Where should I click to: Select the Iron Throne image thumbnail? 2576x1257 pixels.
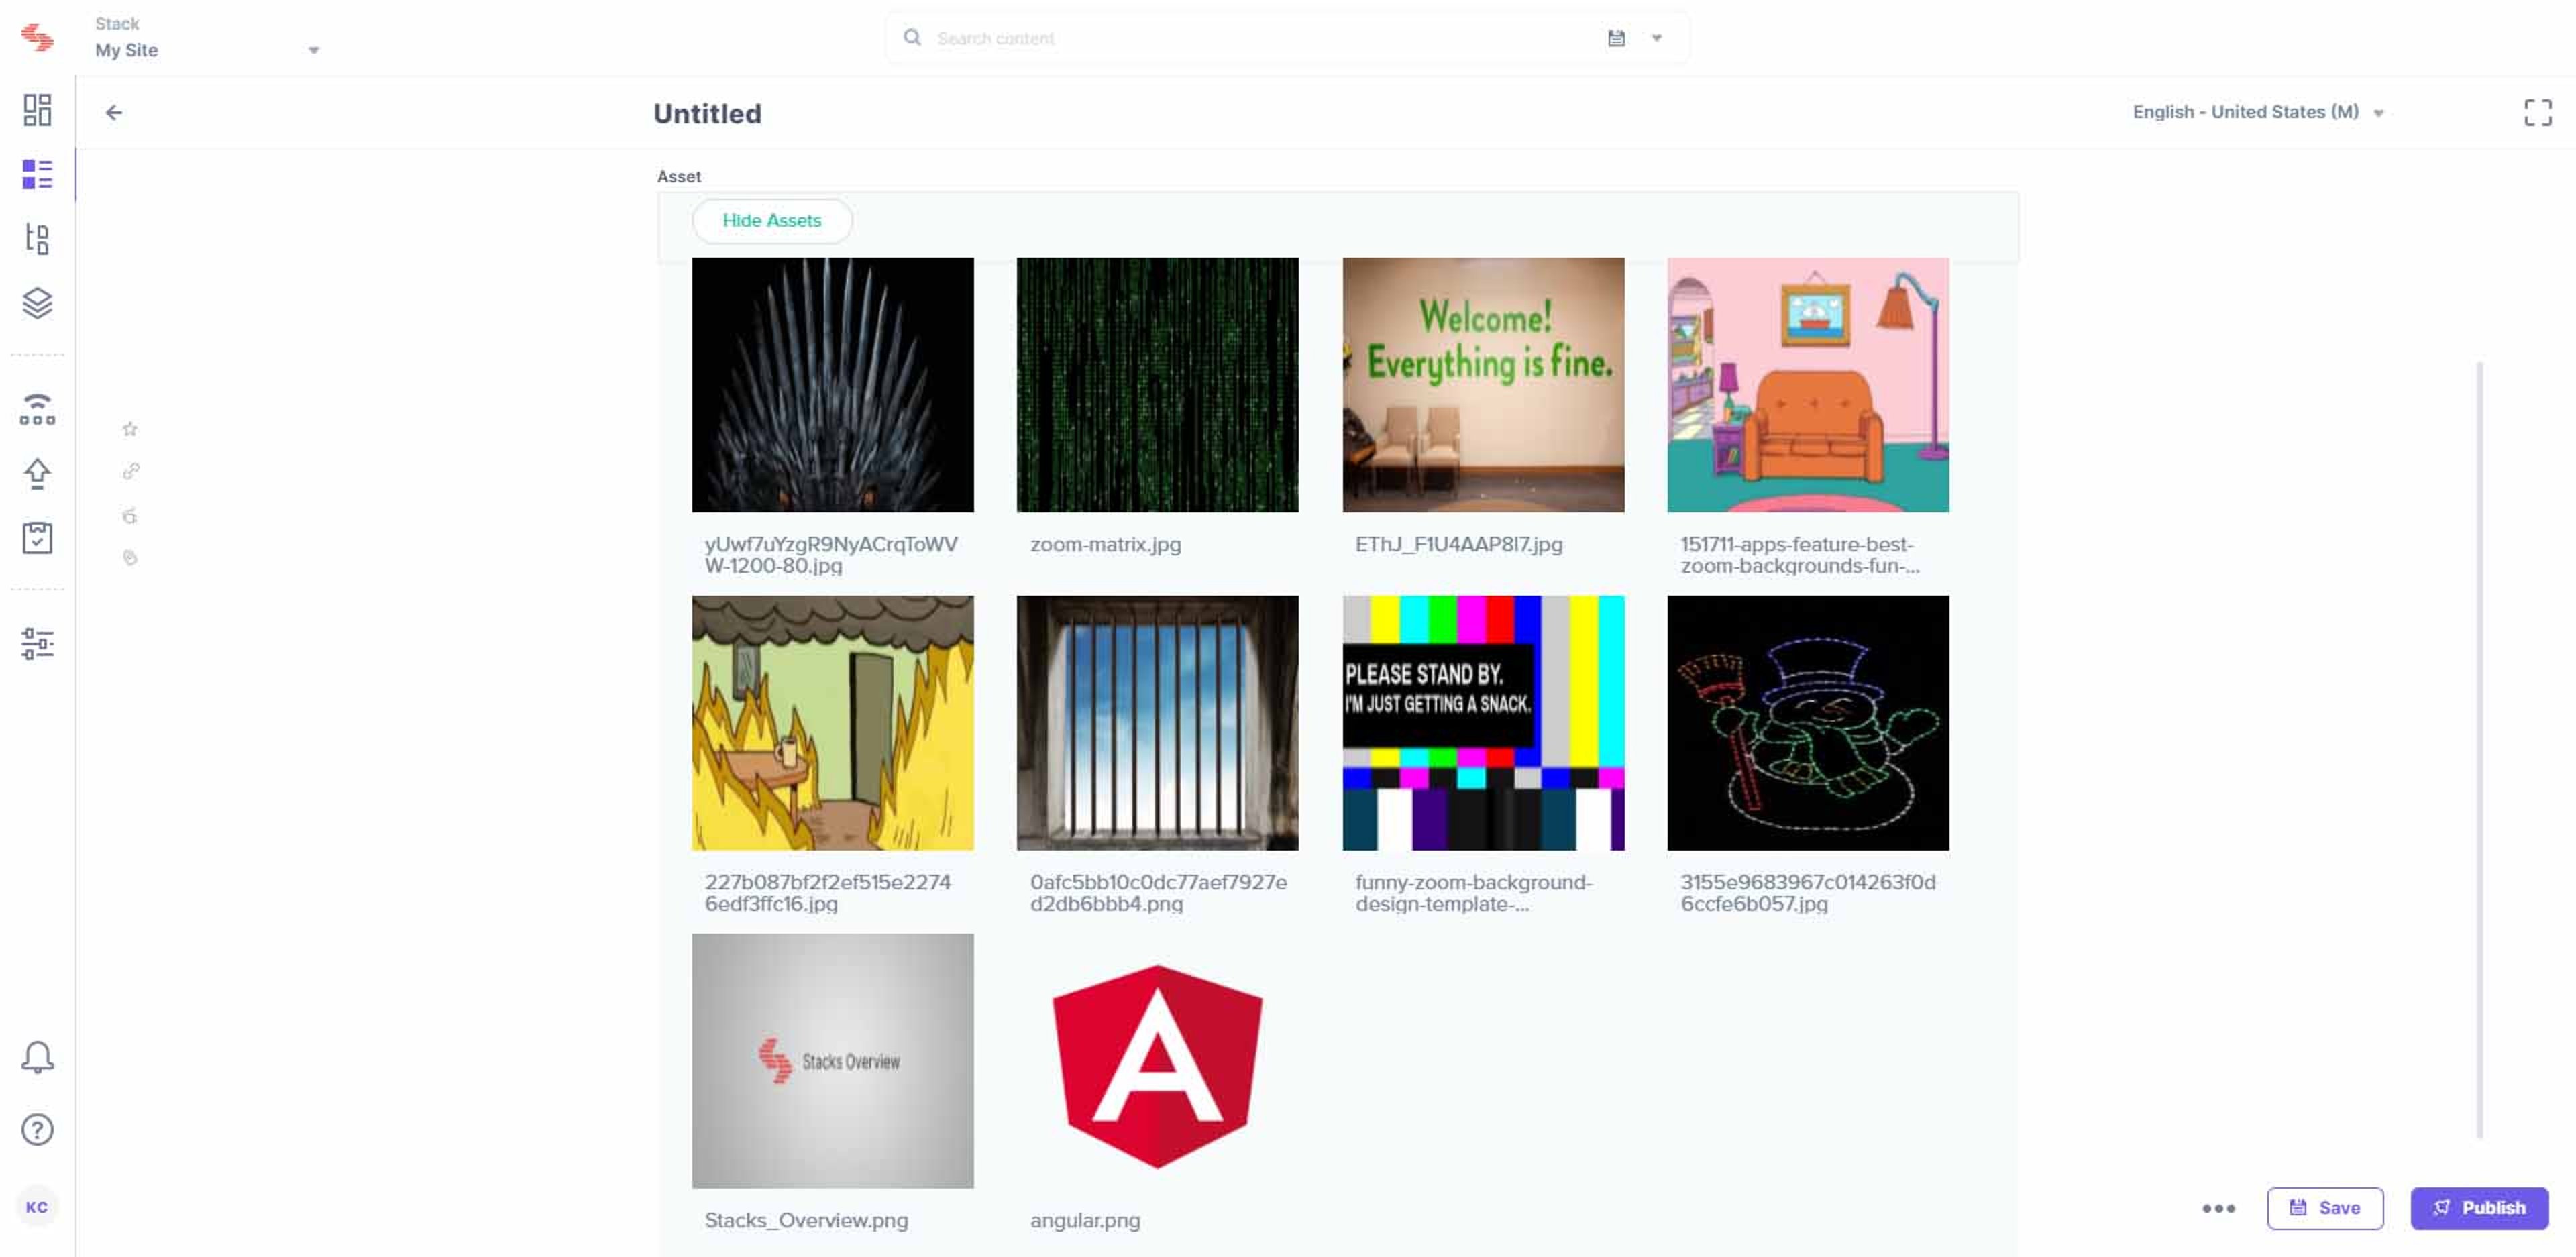coord(832,385)
